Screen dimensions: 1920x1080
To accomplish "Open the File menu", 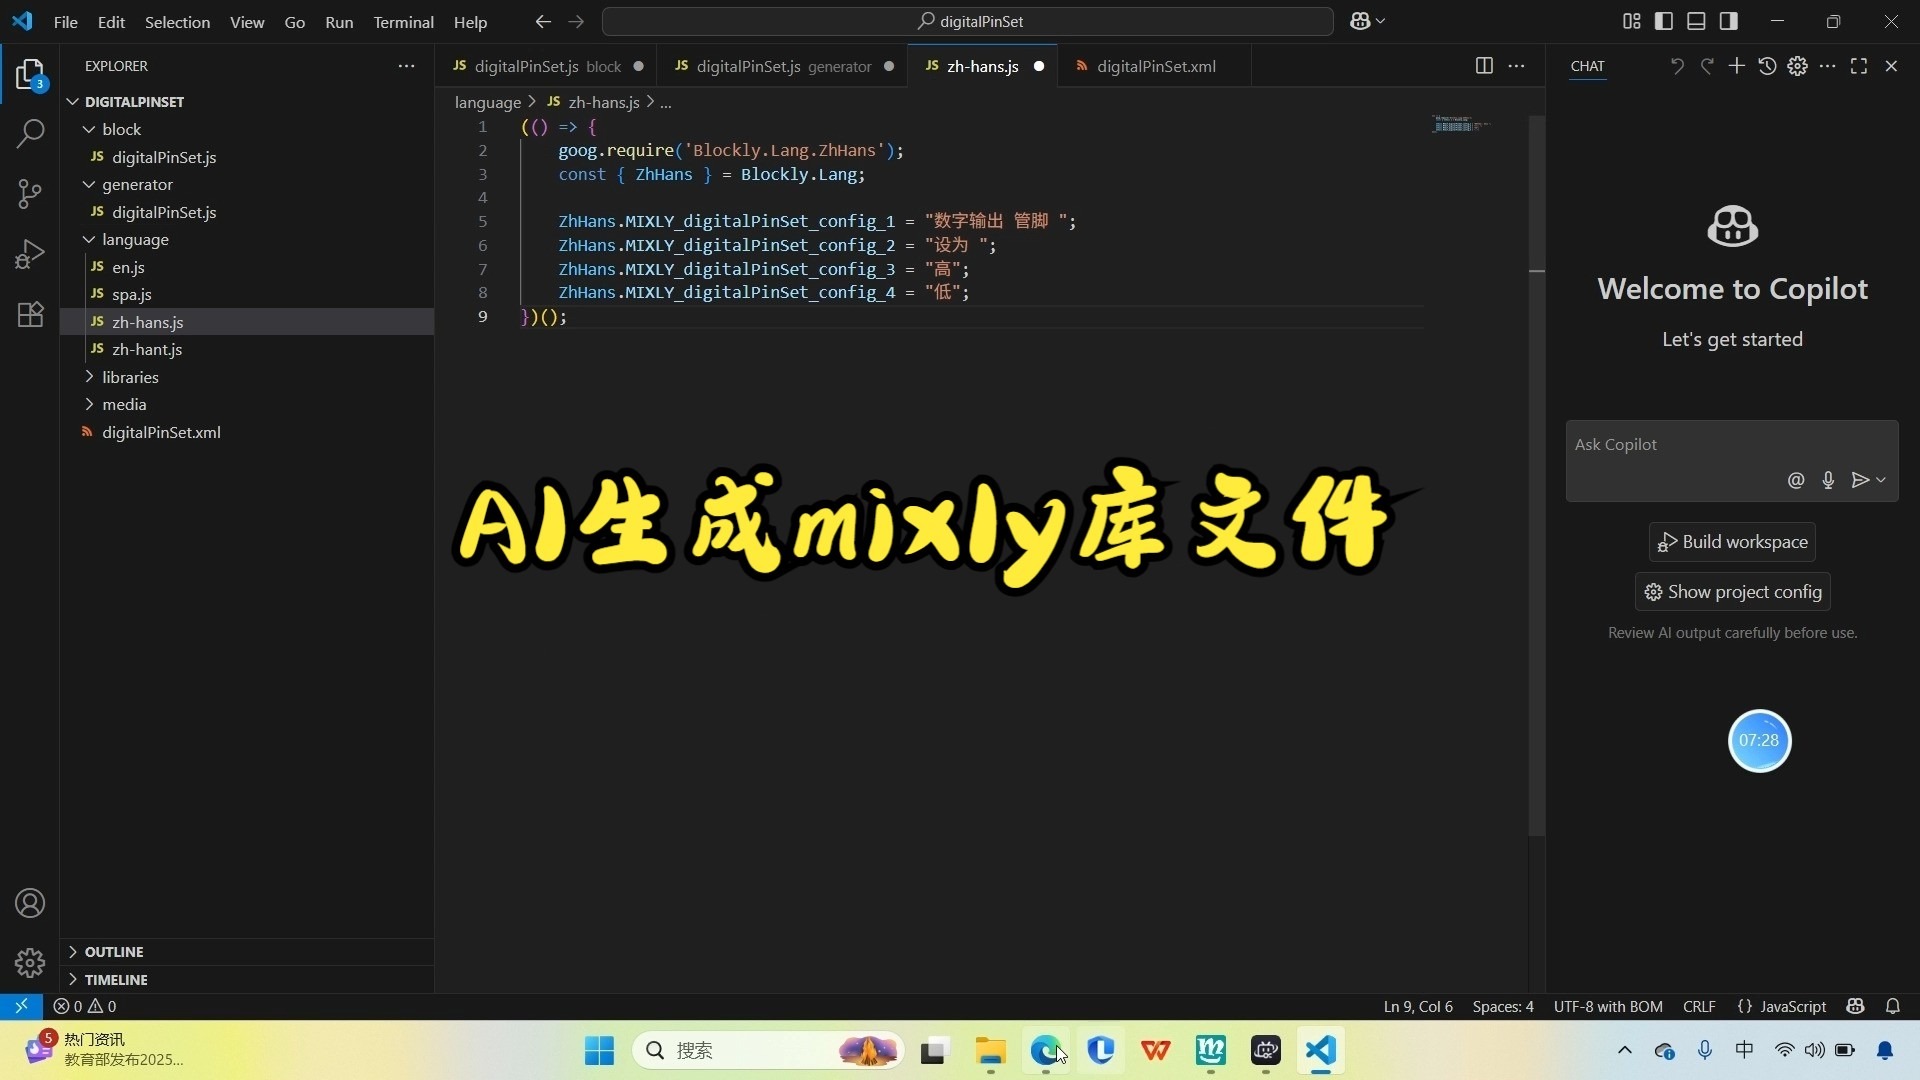I will [65, 21].
